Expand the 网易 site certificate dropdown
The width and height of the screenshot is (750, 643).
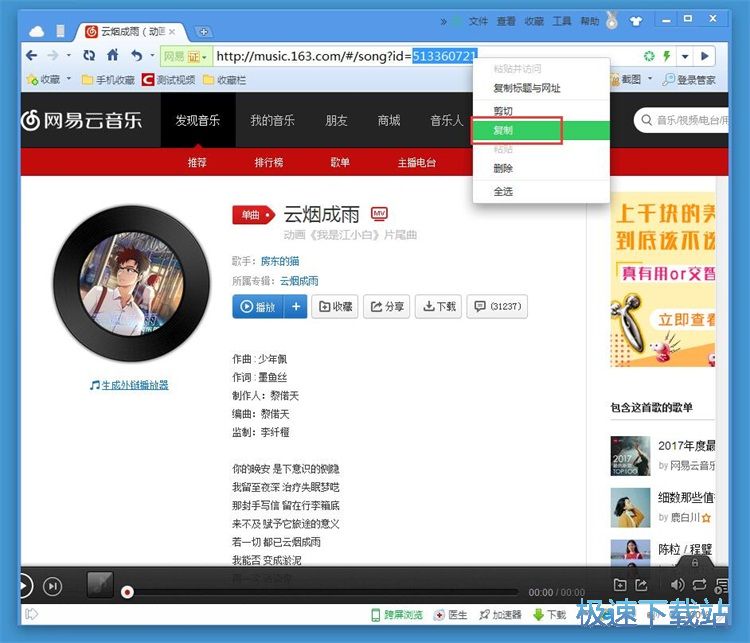pyautogui.click(x=204, y=57)
